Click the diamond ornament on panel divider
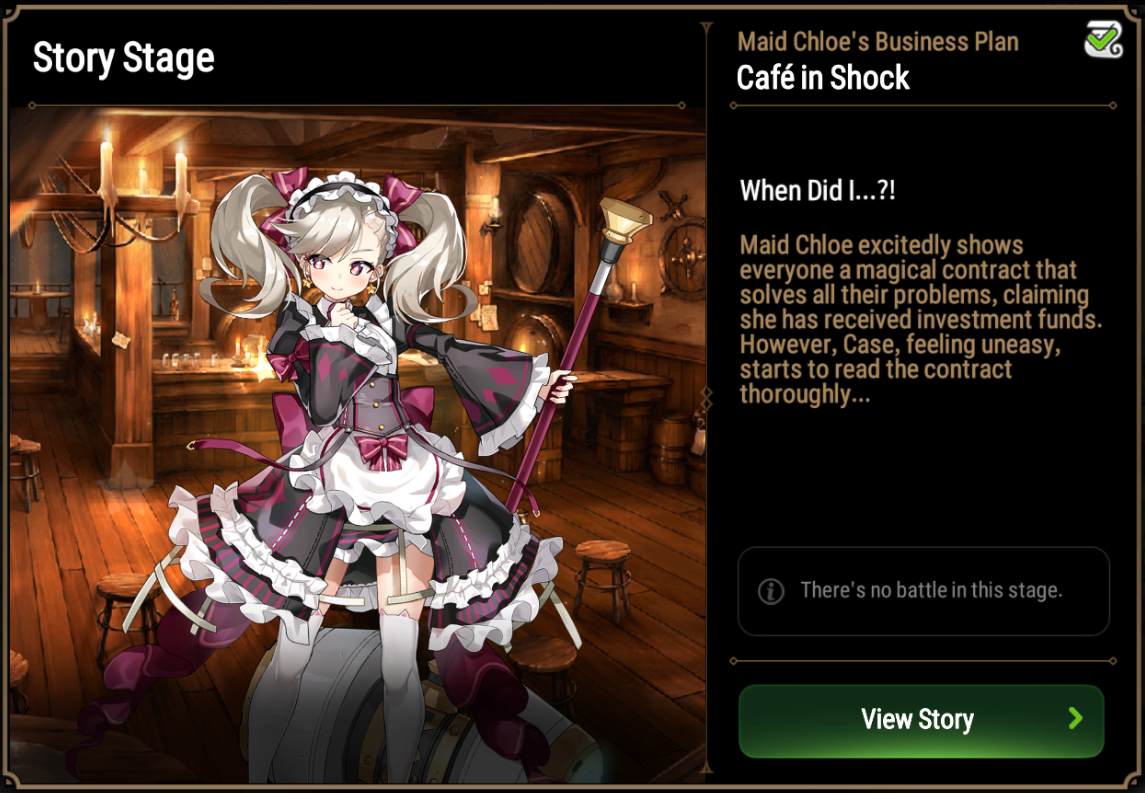Screen dimensions: 1145x793 [x=706, y=400]
